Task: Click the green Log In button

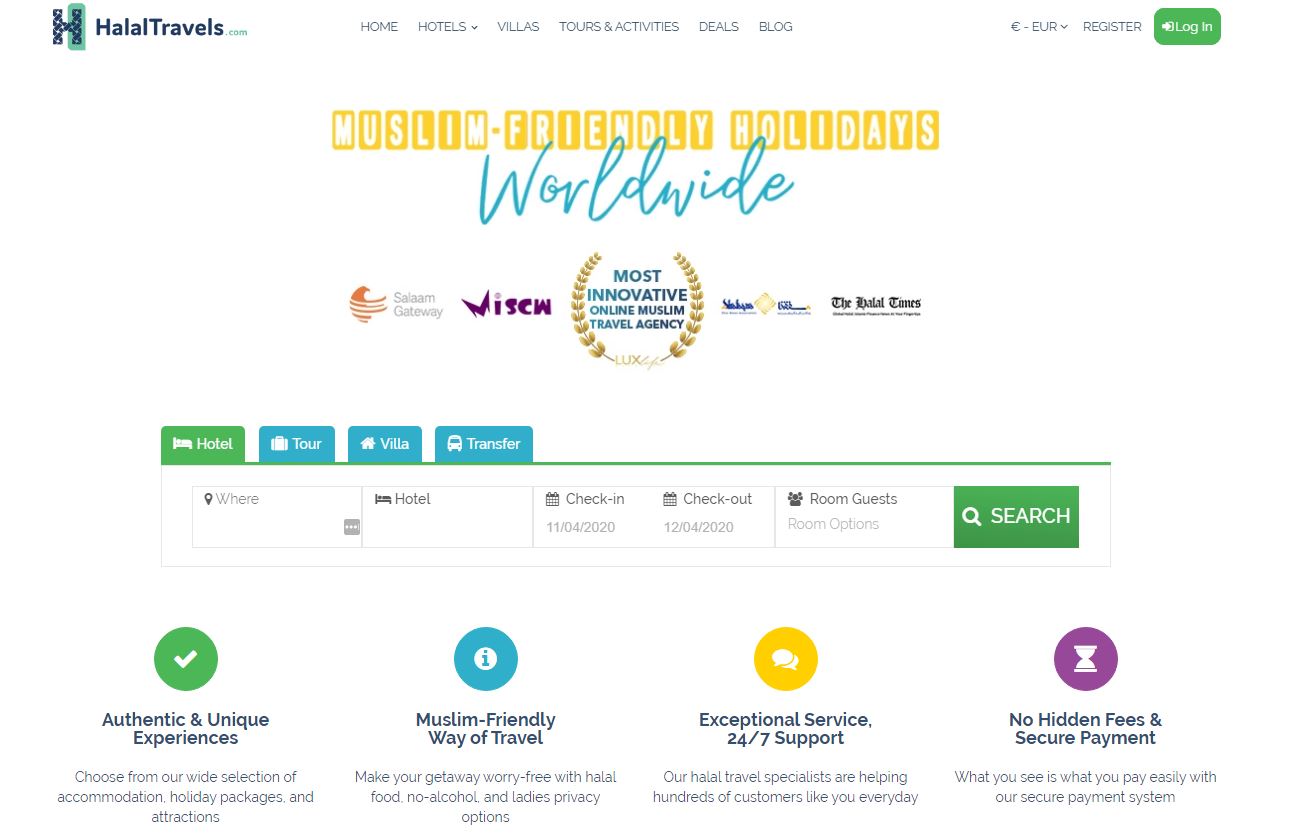Action: pyautogui.click(x=1187, y=27)
